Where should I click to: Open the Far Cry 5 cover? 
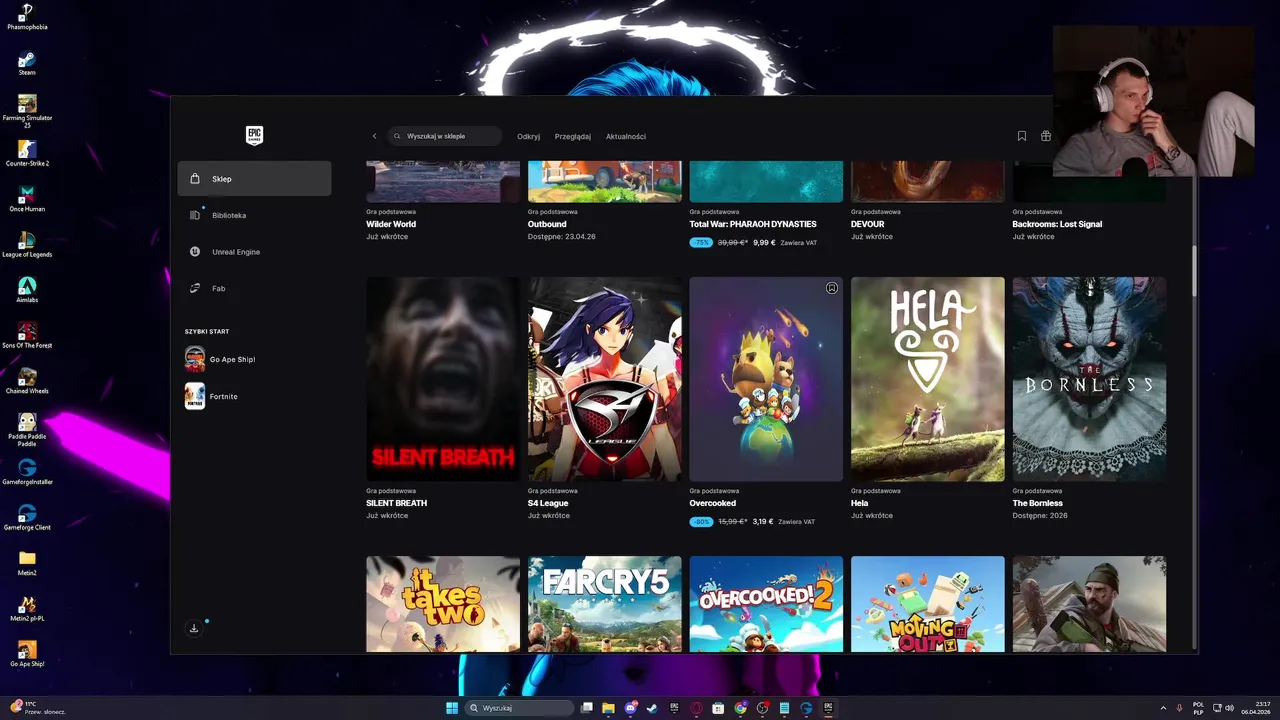[605, 604]
